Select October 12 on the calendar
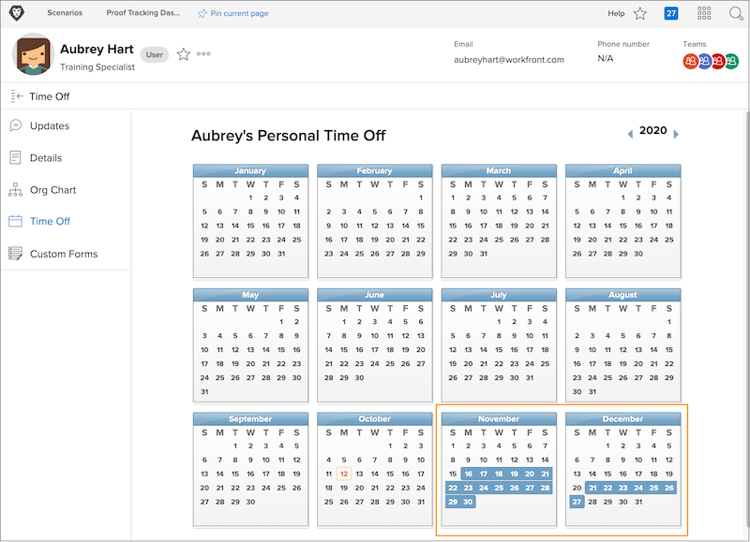The width and height of the screenshot is (750, 542). (344, 473)
